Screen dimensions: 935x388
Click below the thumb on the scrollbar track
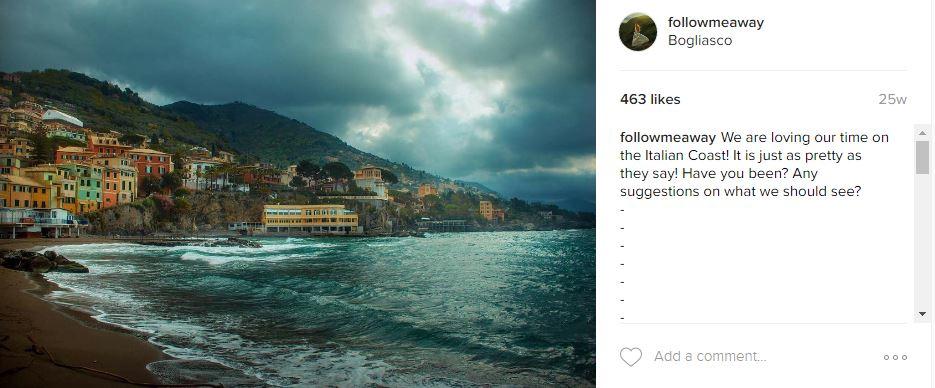(922, 238)
